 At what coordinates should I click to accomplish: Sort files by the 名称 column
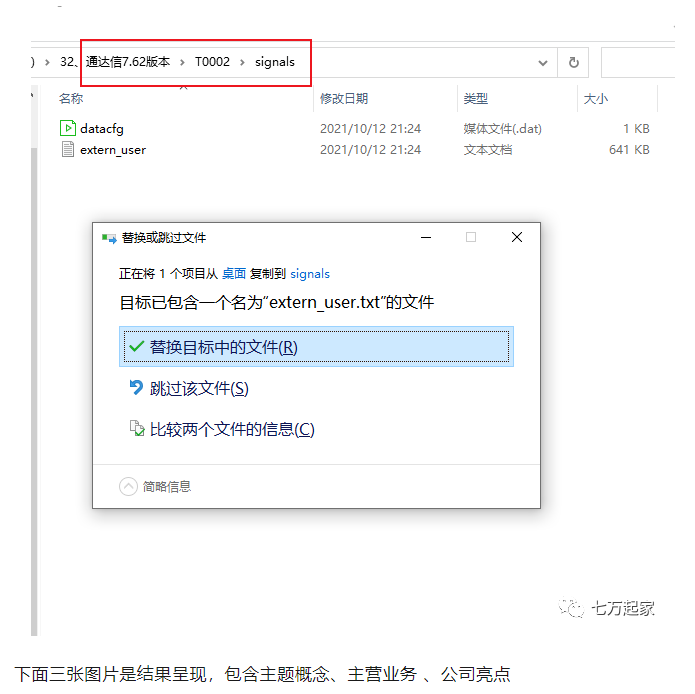(71, 98)
